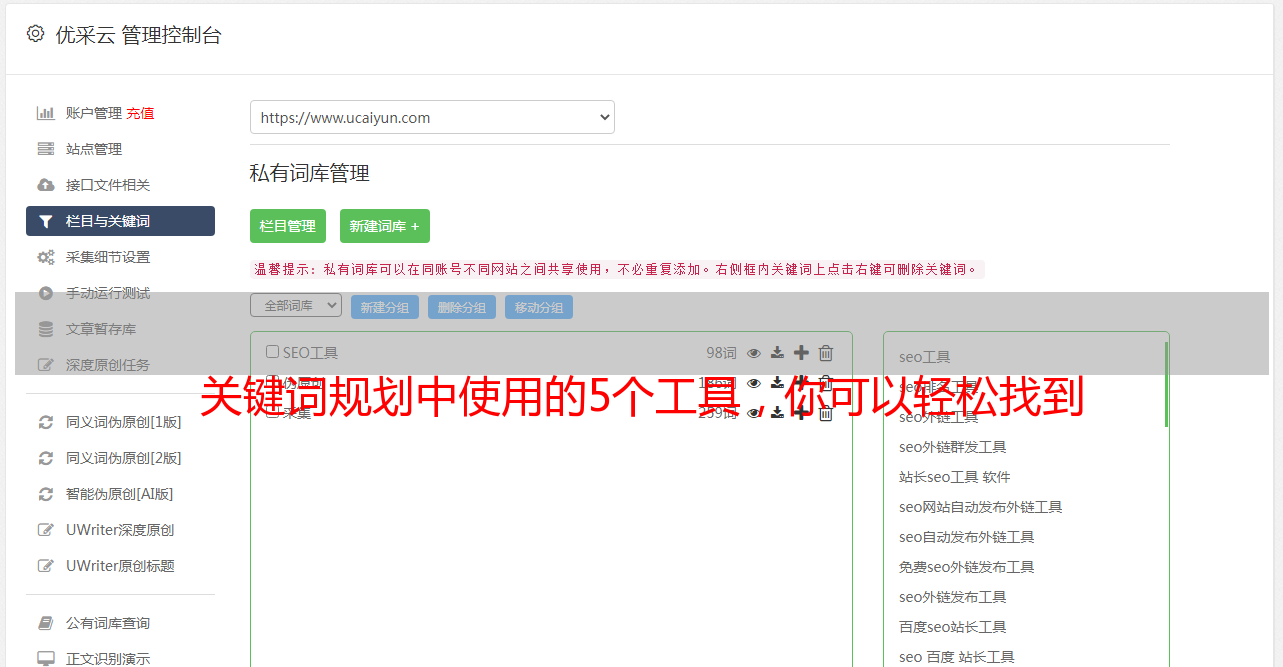Image resolution: width=1283 pixels, height=667 pixels.
Task: Click the download icon in SEO工具 row
Action: [777, 353]
